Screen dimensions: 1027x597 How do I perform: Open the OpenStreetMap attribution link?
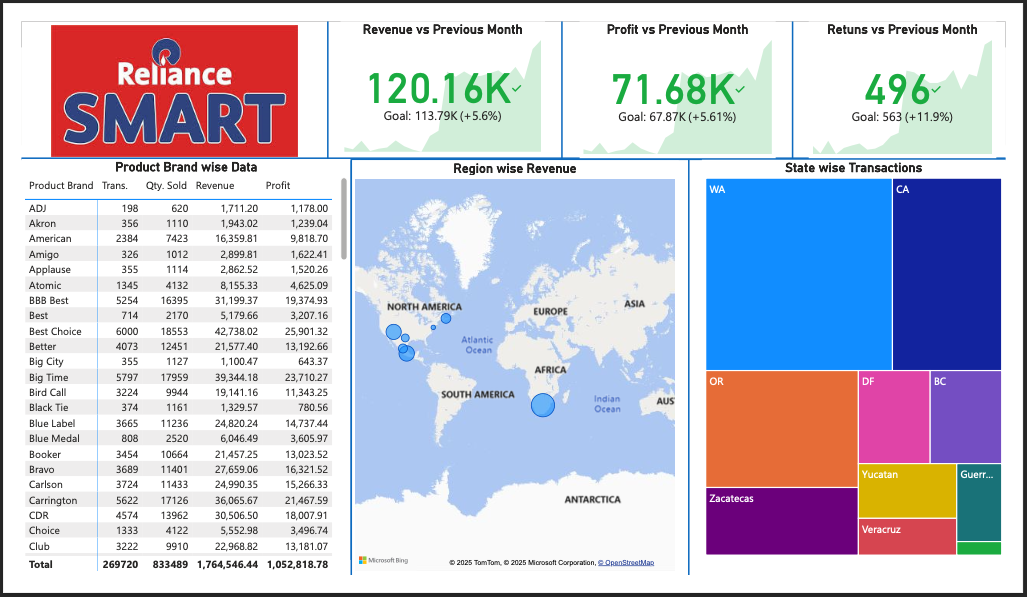pos(626,562)
